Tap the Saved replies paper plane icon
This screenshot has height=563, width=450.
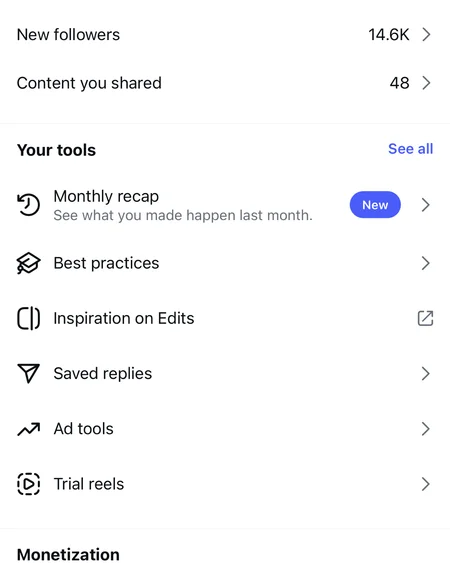click(x=28, y=373)
